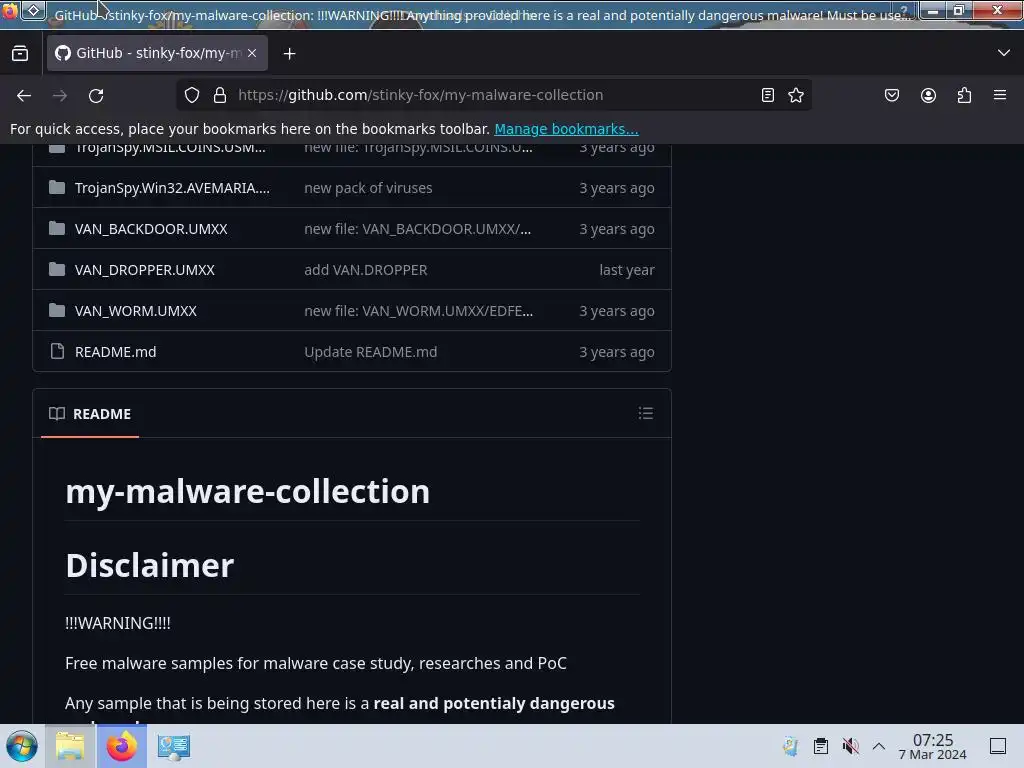
Task: Bookmark this page with star
Action: click(795, 95)
